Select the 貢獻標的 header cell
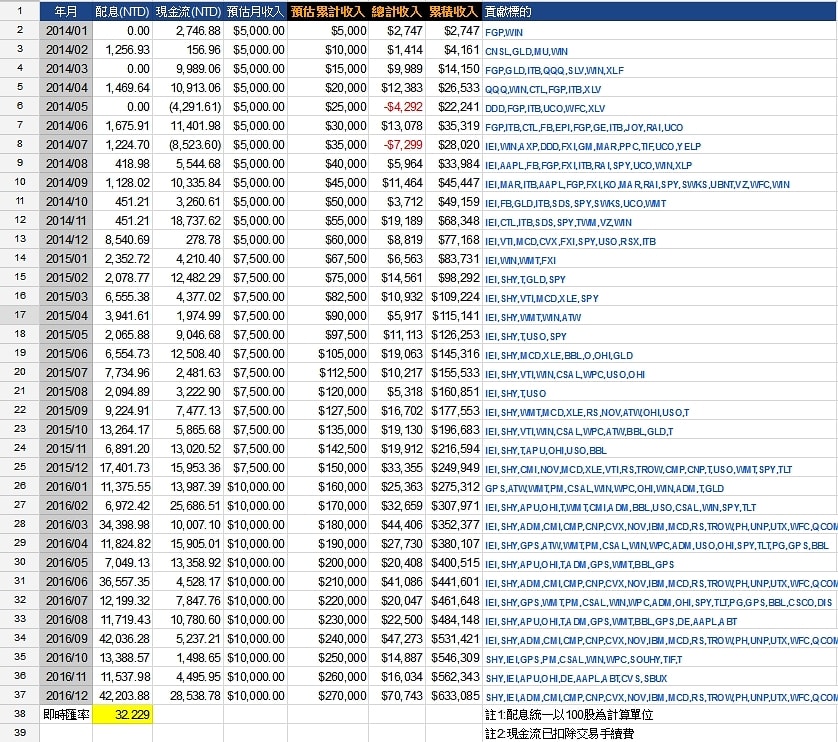The width and height of the screenshot is (838, 742). click(x=508, y=12)
